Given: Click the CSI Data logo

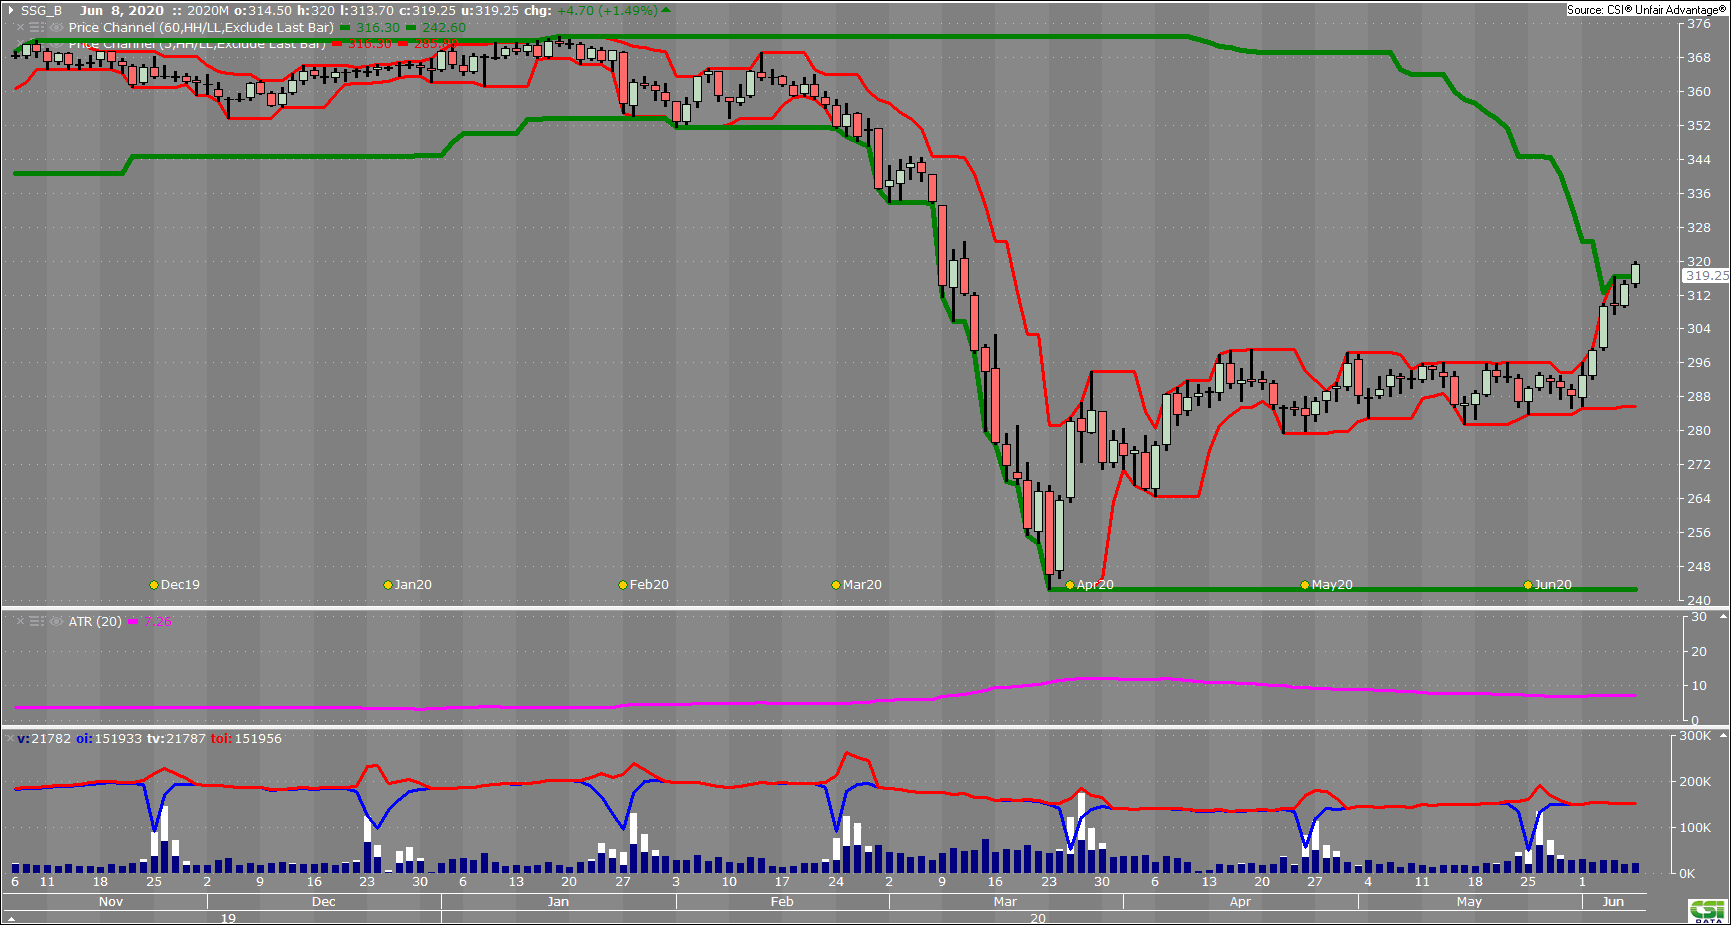Looking at the screenshot, I should pos(1708,912).
